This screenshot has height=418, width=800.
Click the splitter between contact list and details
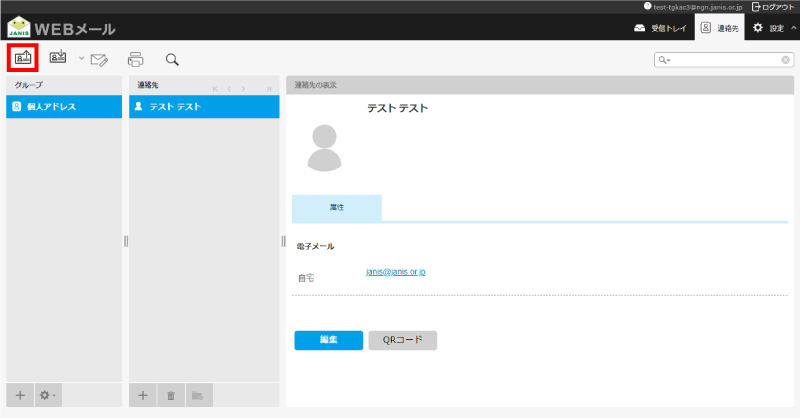click(283, 241)
